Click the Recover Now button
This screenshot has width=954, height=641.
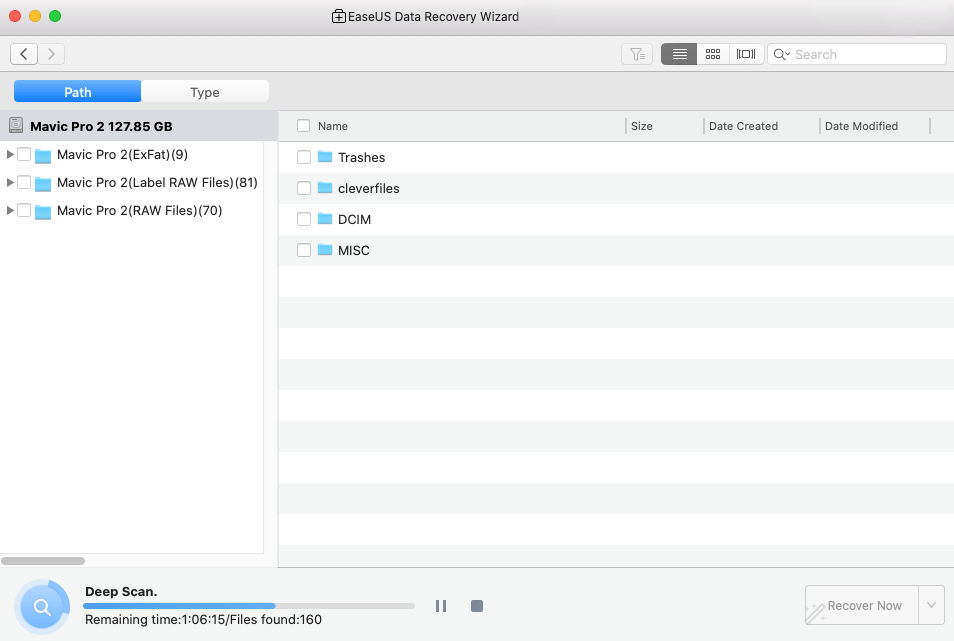pos(862,605)
